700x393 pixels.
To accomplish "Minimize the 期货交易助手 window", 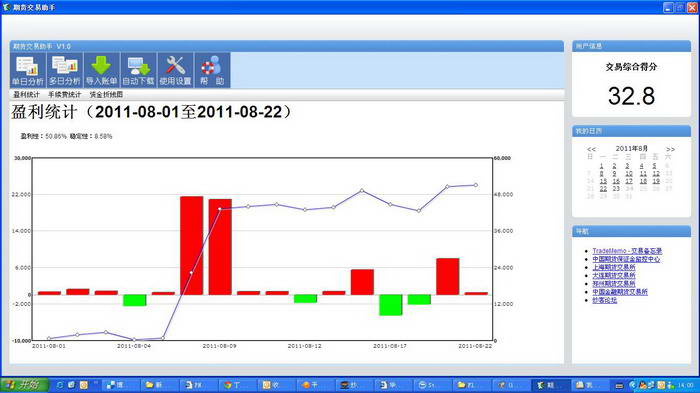I will point(668,7).
